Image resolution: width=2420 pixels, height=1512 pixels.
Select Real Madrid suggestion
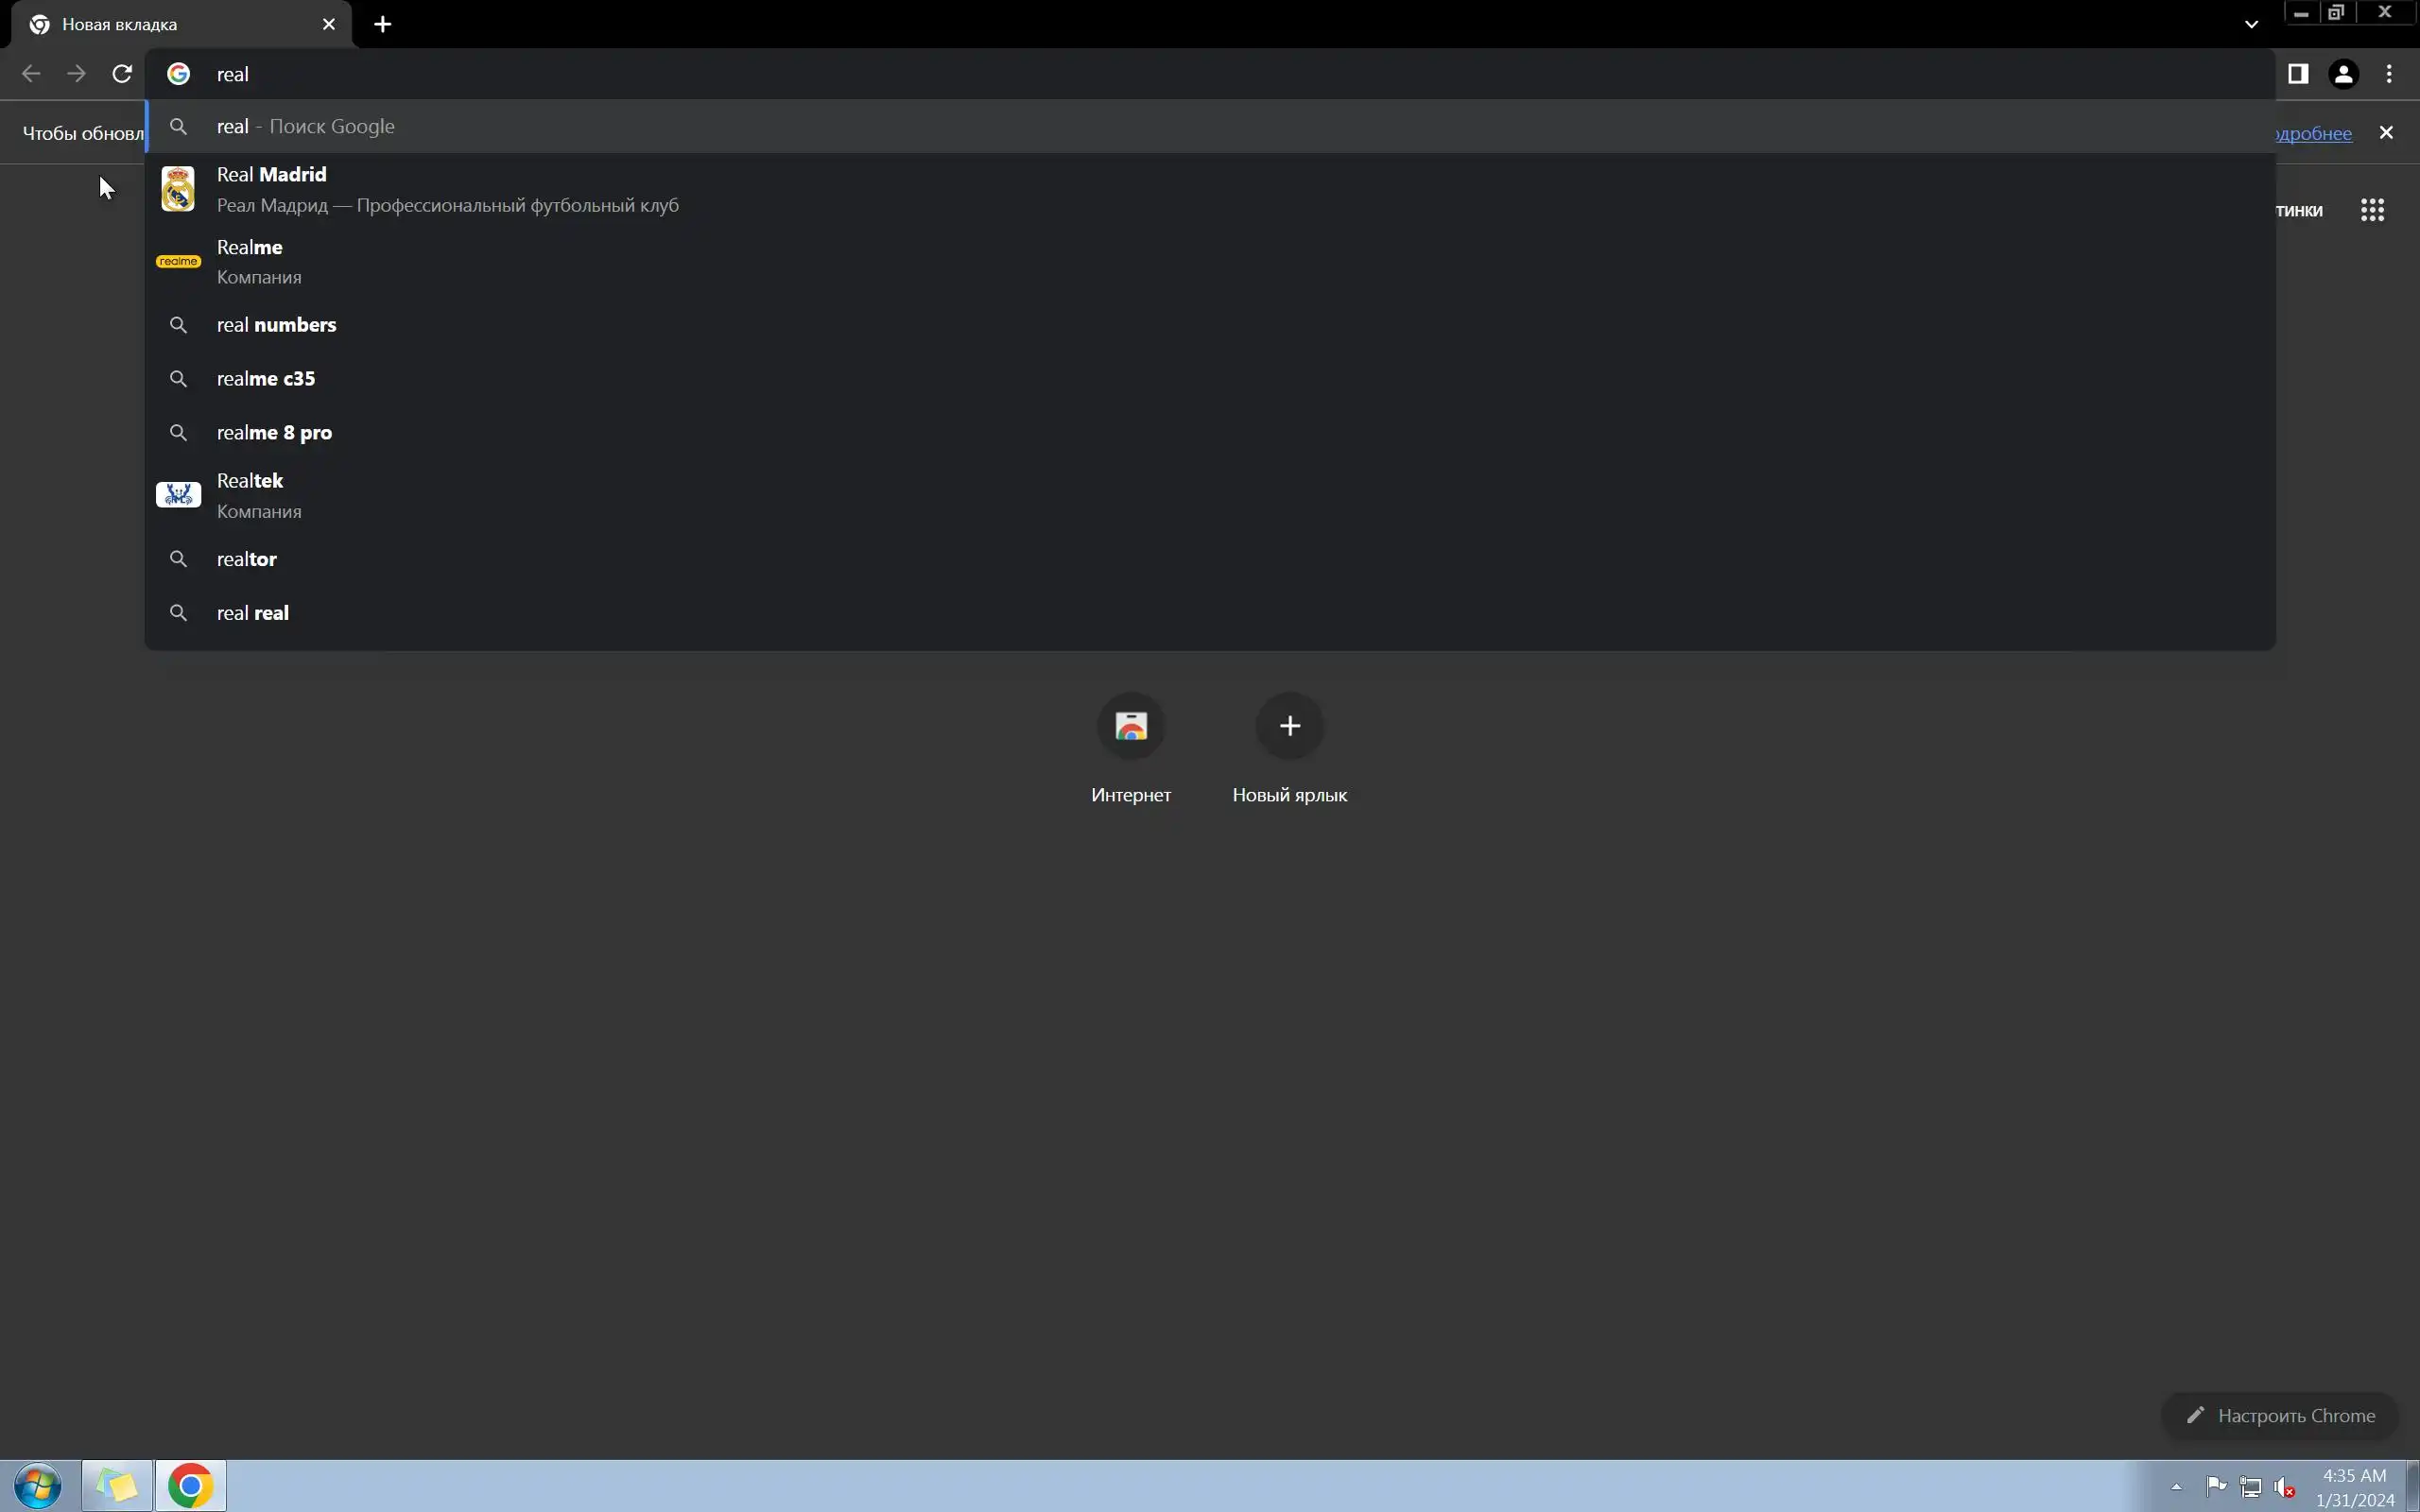point(446,189)
